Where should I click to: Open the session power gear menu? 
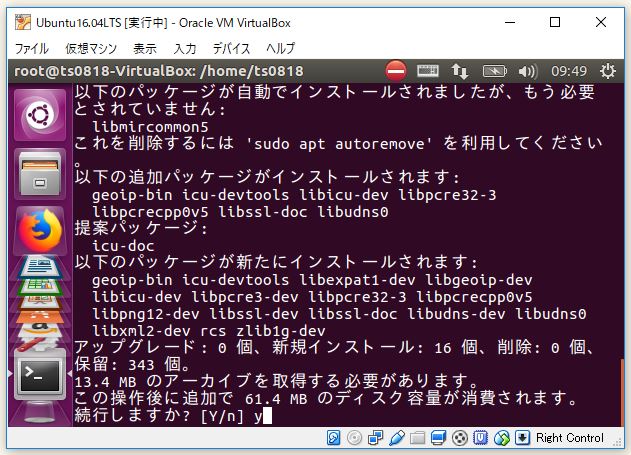[608, 71]
